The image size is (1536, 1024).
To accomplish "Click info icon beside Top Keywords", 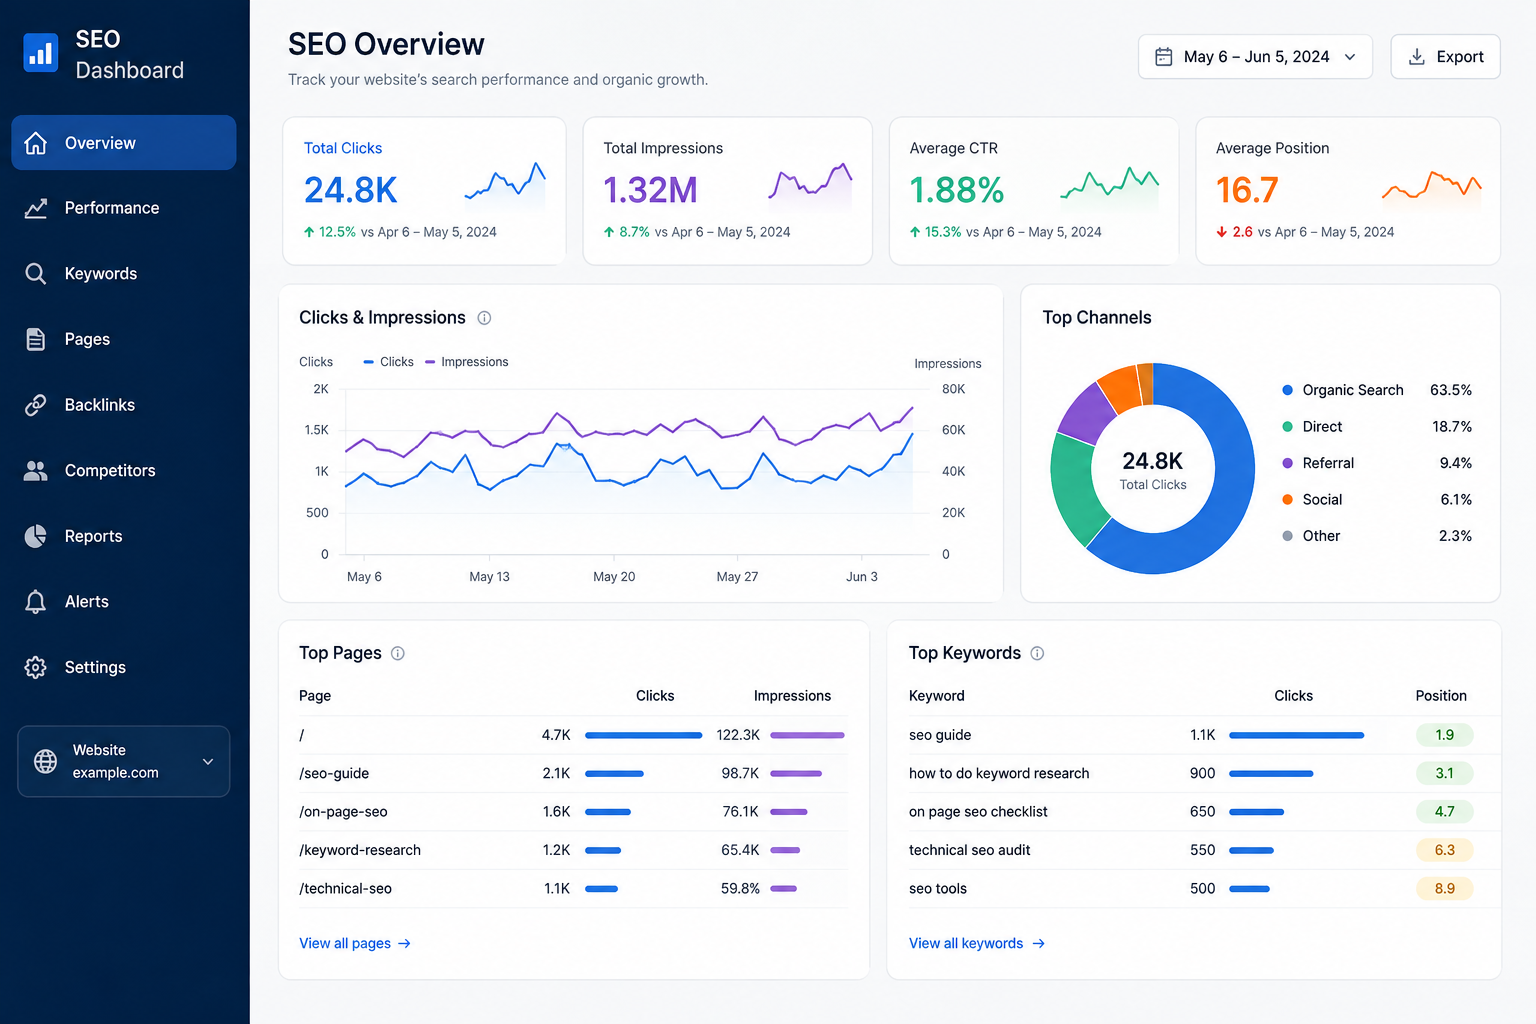I will click(1037, 653).
